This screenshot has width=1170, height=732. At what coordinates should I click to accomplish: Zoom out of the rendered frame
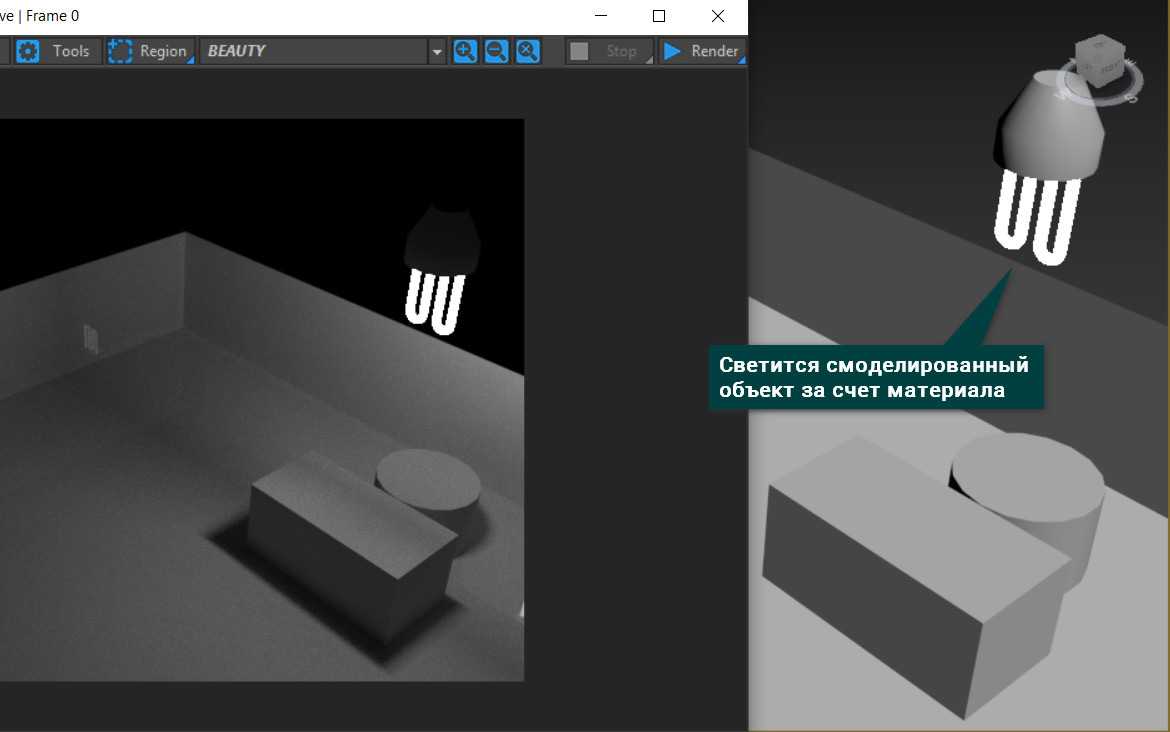[x=496, y=51]
